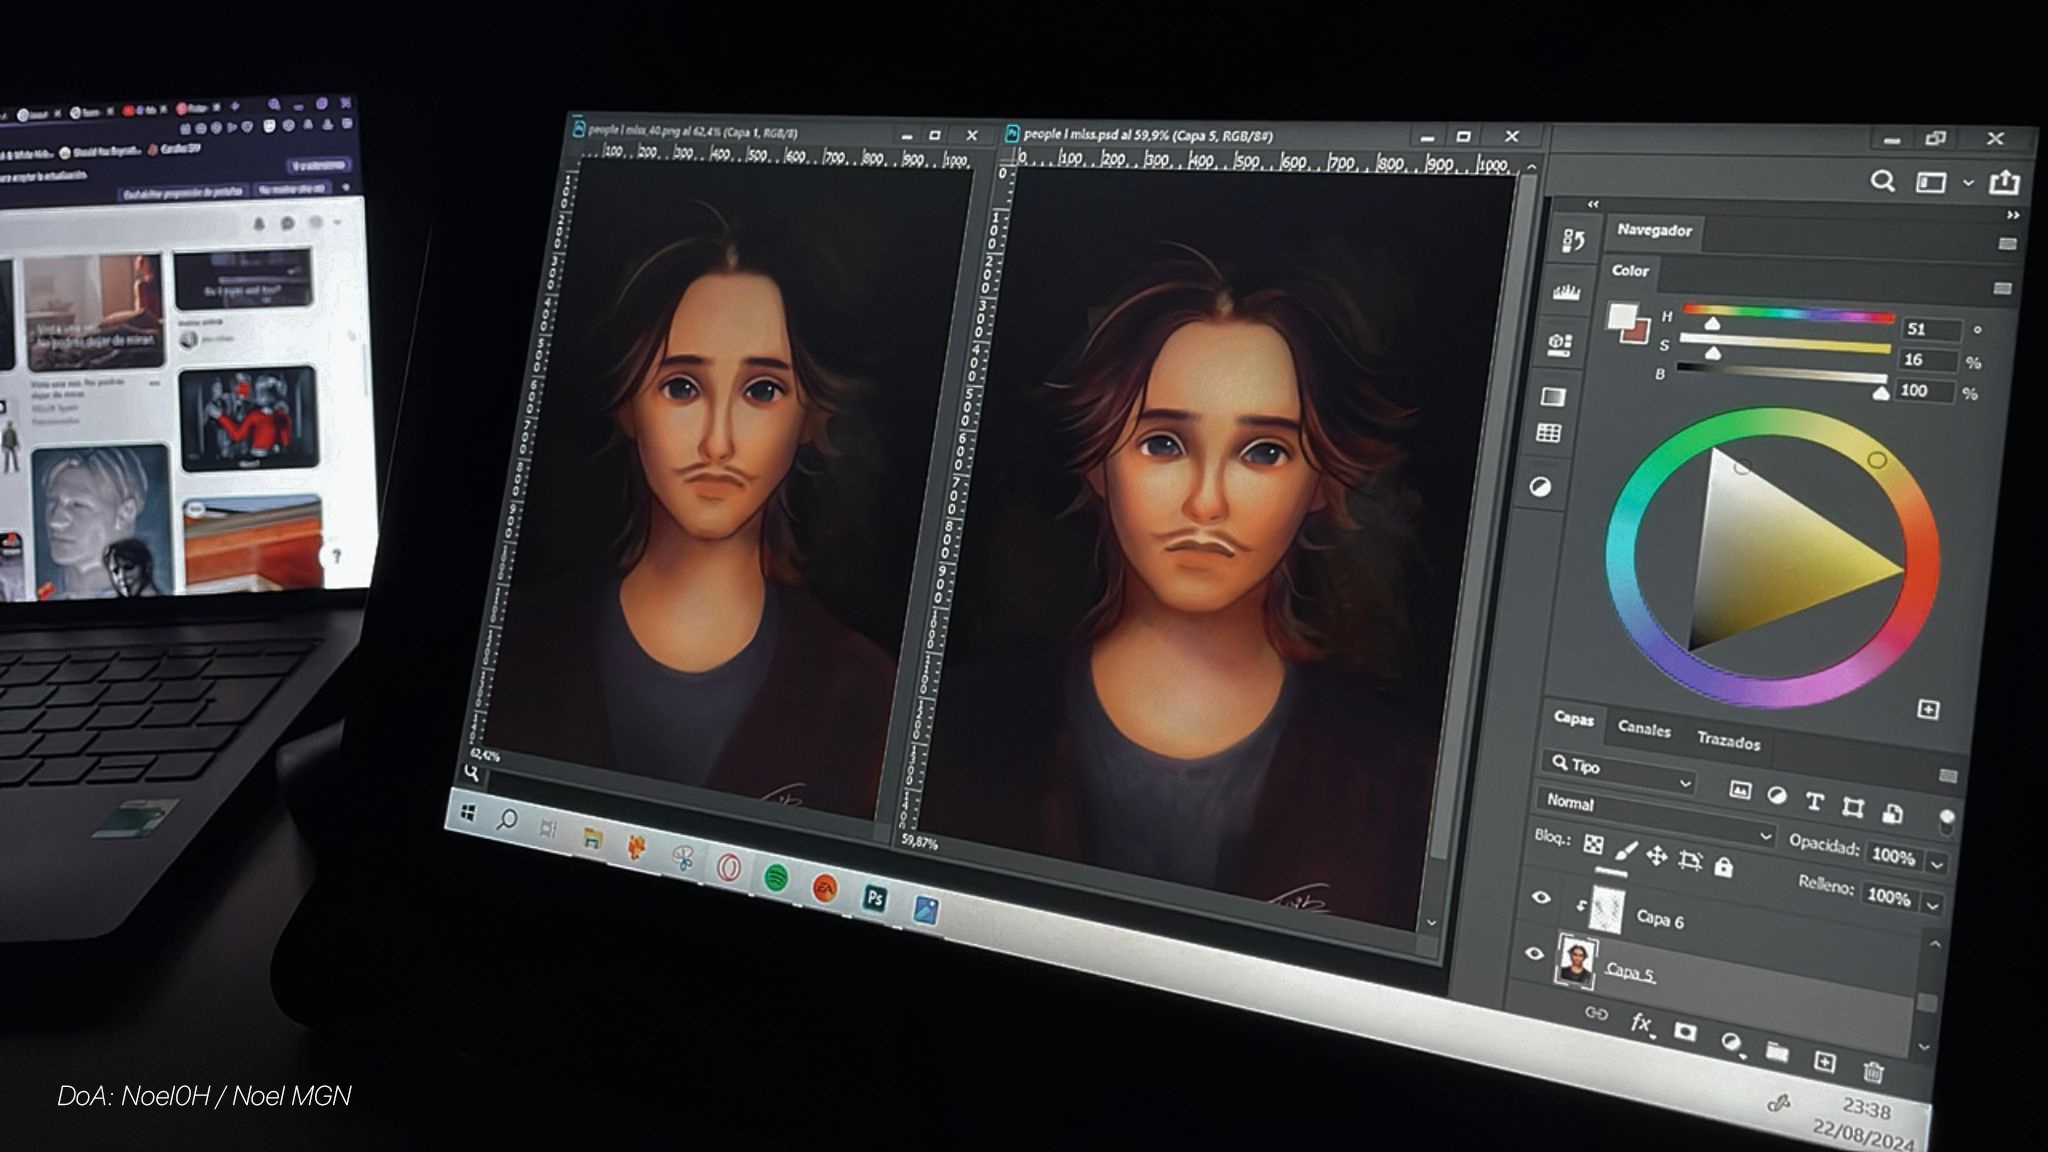This screenshot has width=2048, height=1152.
Task: Click the hue value field showing 51
Action: coord(1930,329)
